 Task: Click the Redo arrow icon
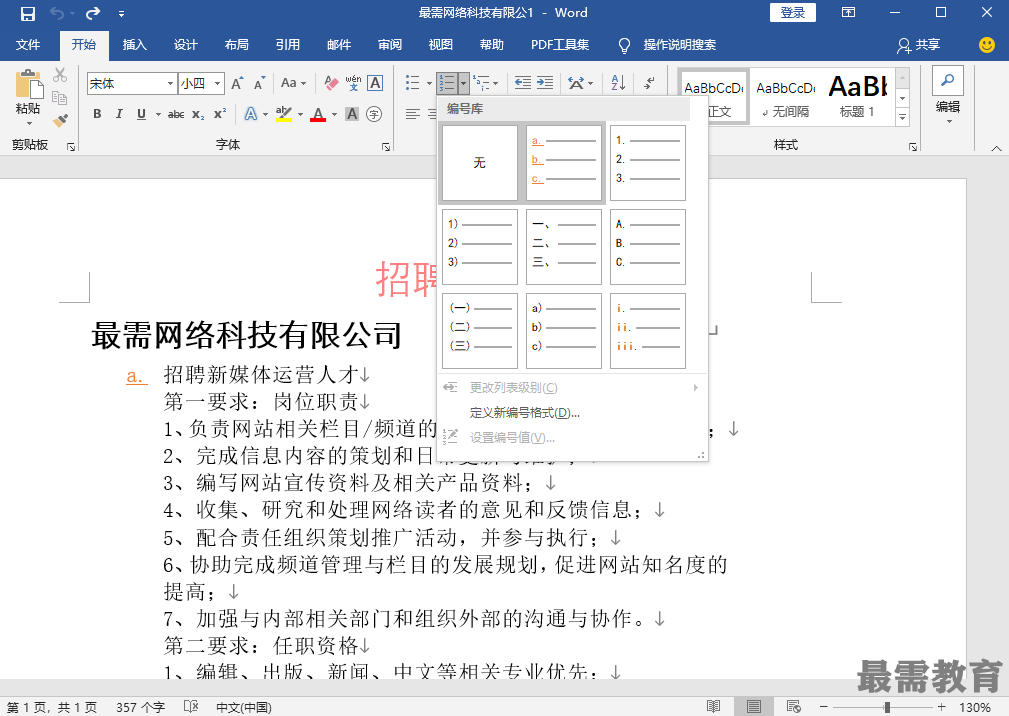click(x=93, y=13)
